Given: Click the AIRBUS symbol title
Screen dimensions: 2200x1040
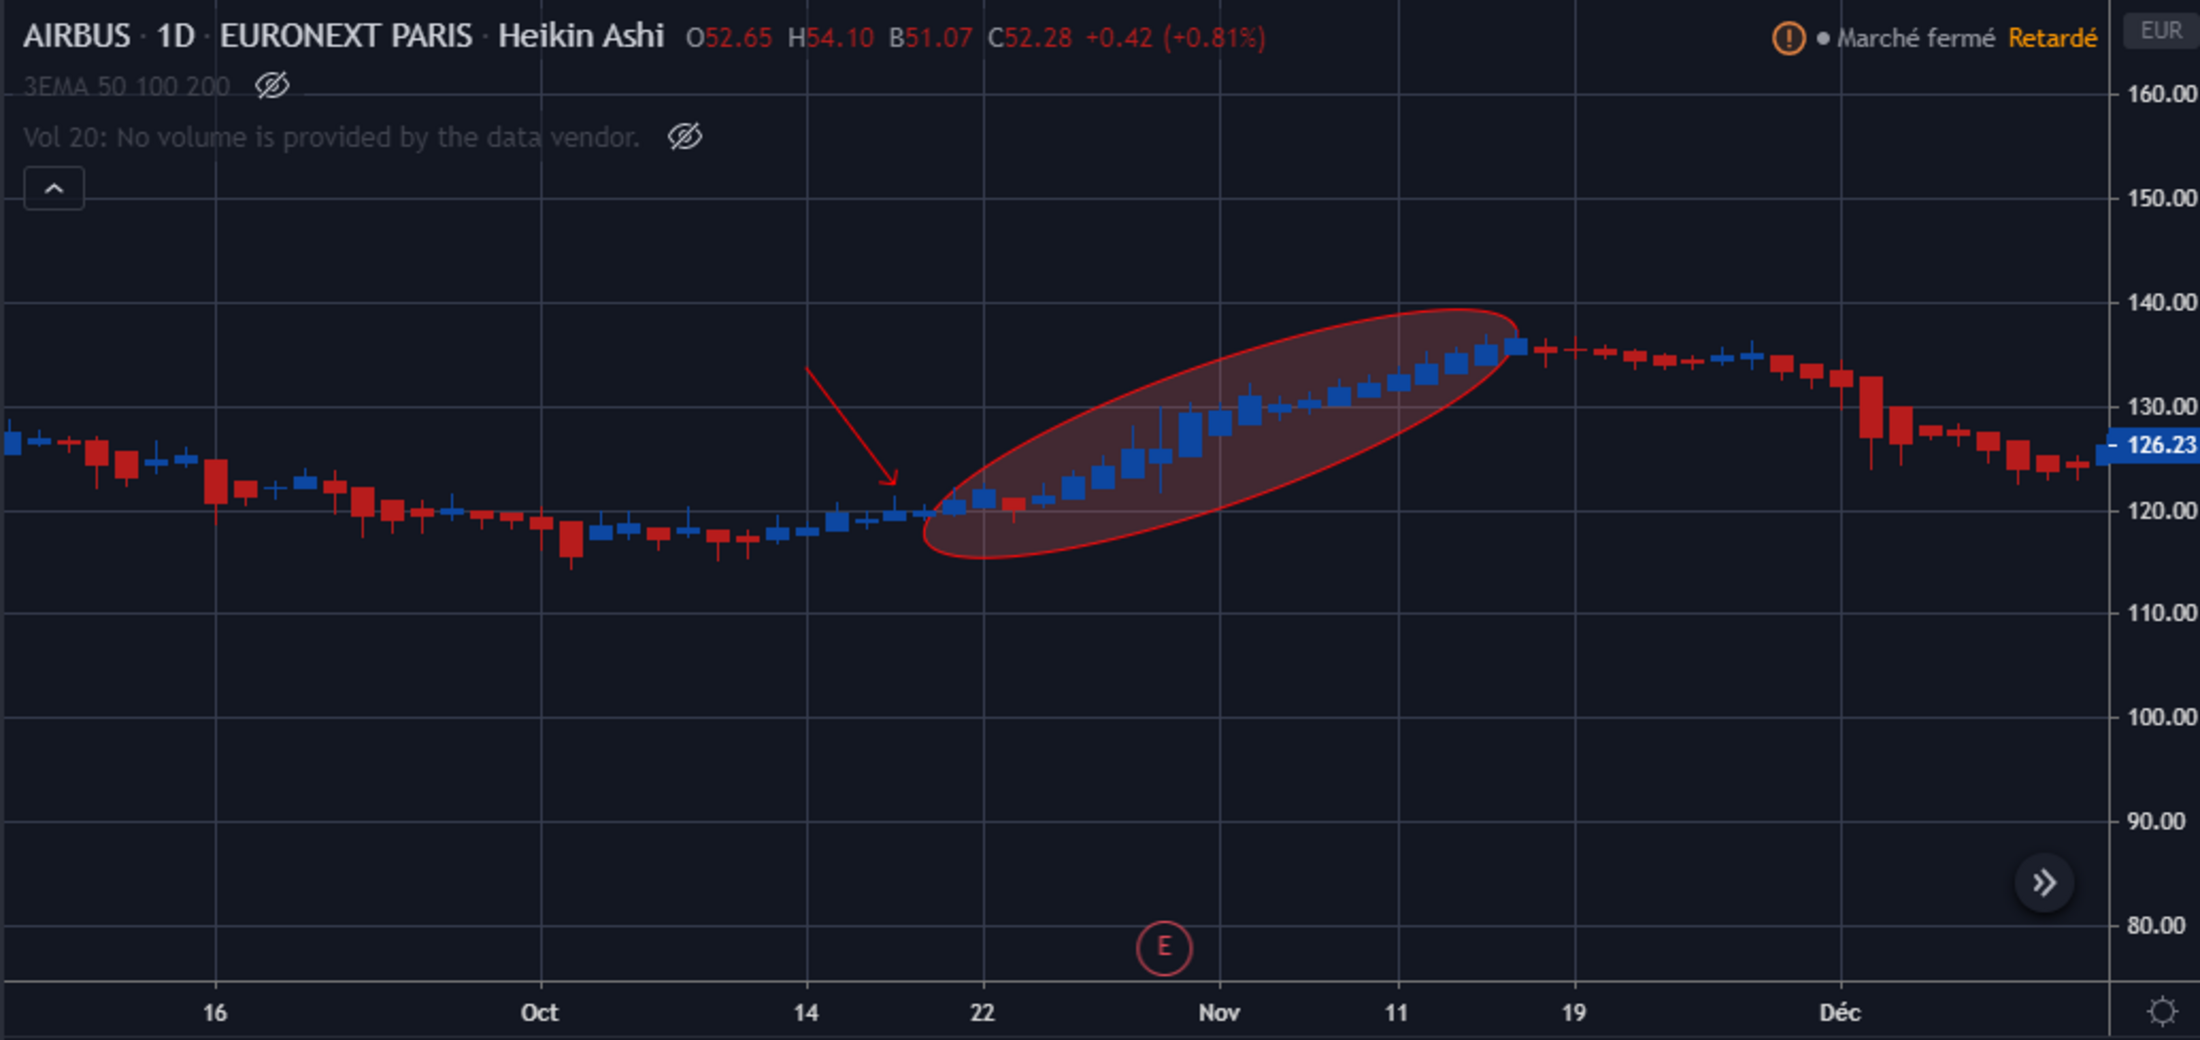Looking at the screenshot, I should [x=77, y=36].
